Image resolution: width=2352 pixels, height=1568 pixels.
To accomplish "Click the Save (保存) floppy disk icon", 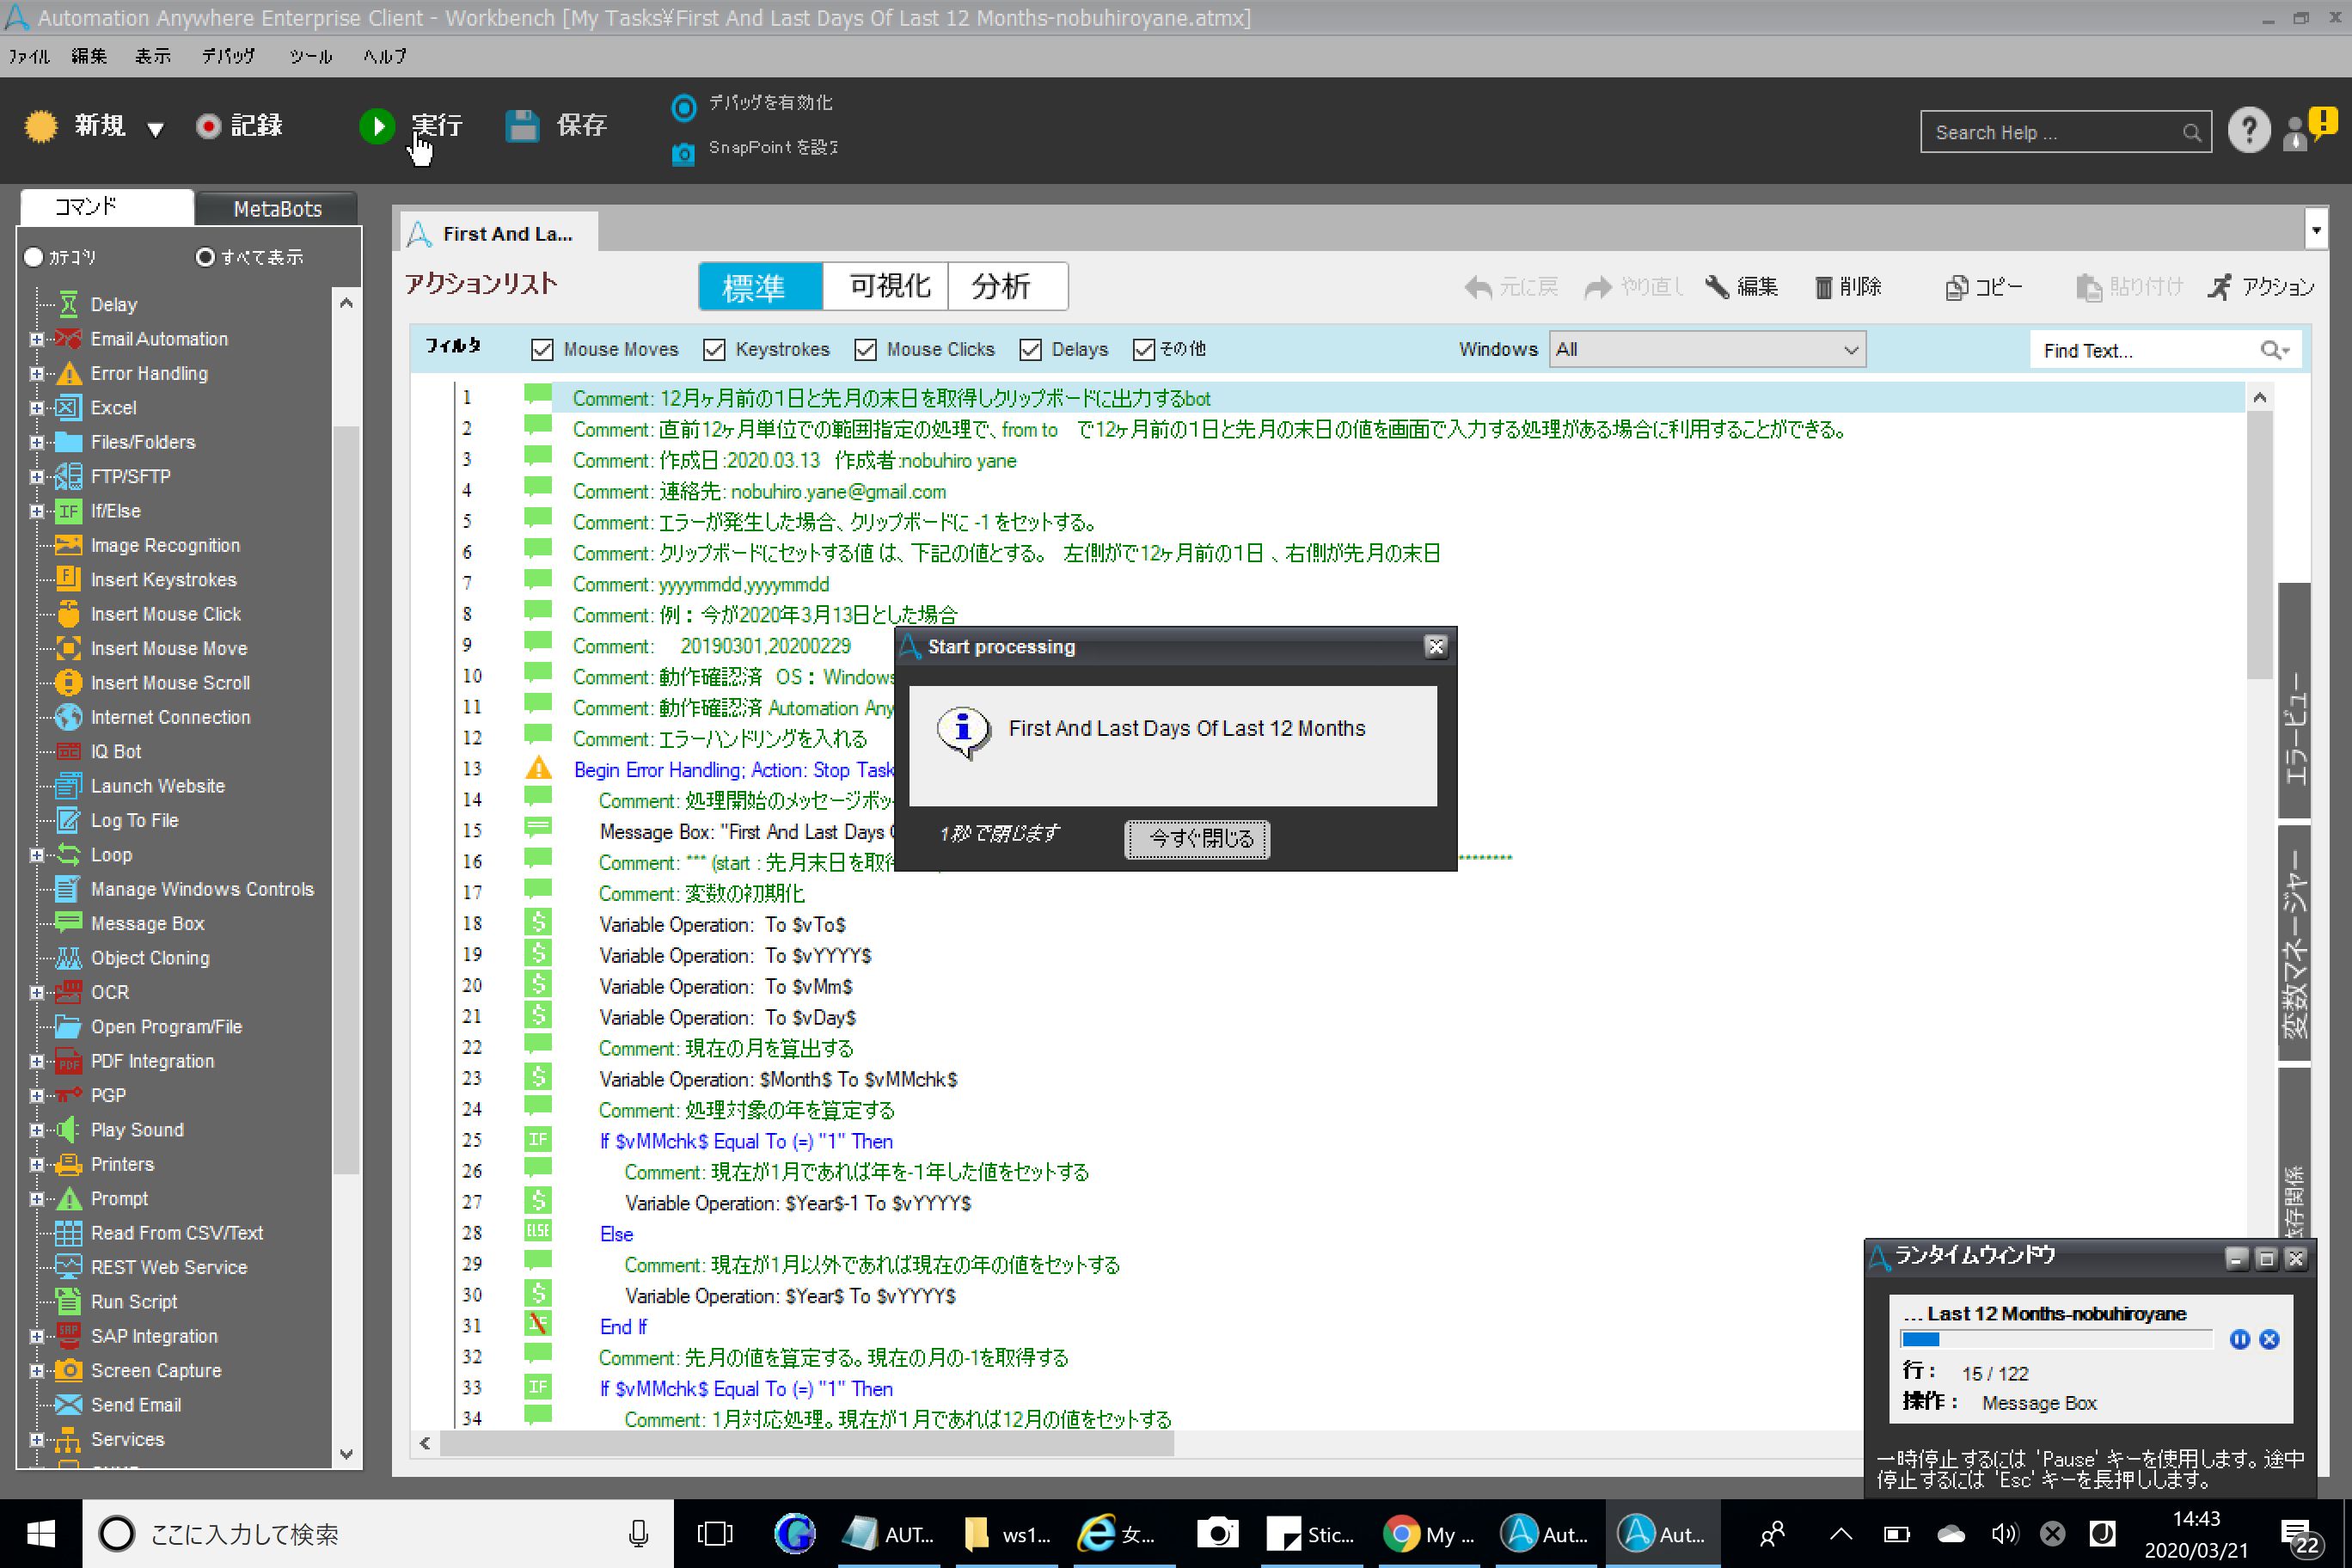I will (522, 126).
